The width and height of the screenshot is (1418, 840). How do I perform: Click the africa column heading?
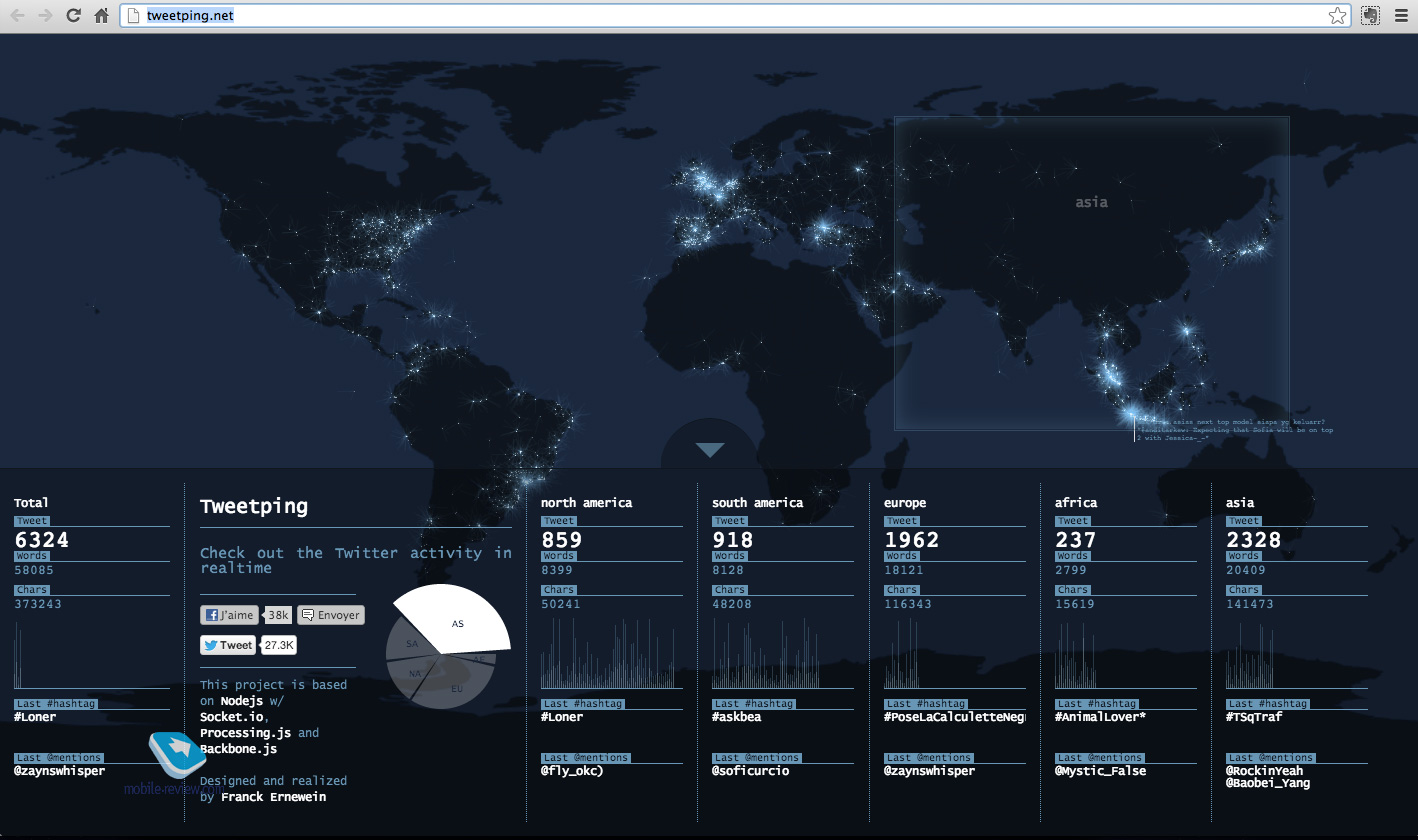[1076, 503]
